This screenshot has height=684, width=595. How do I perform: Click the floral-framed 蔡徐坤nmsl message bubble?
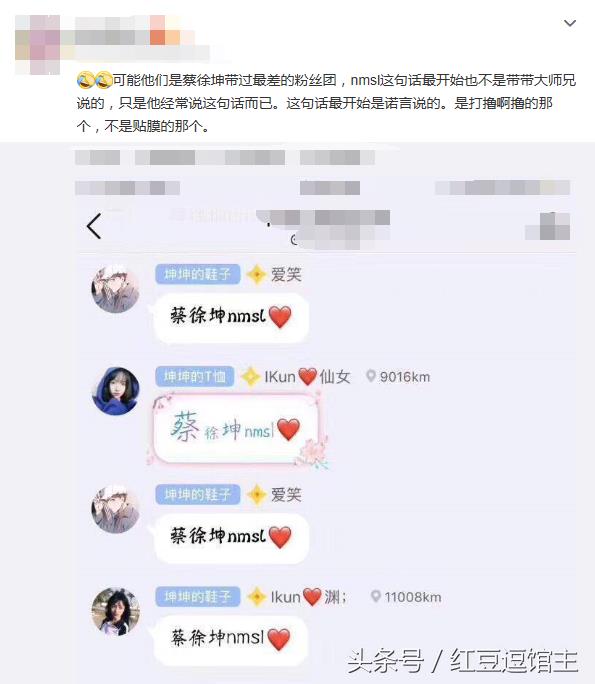(x=236, y=429)
